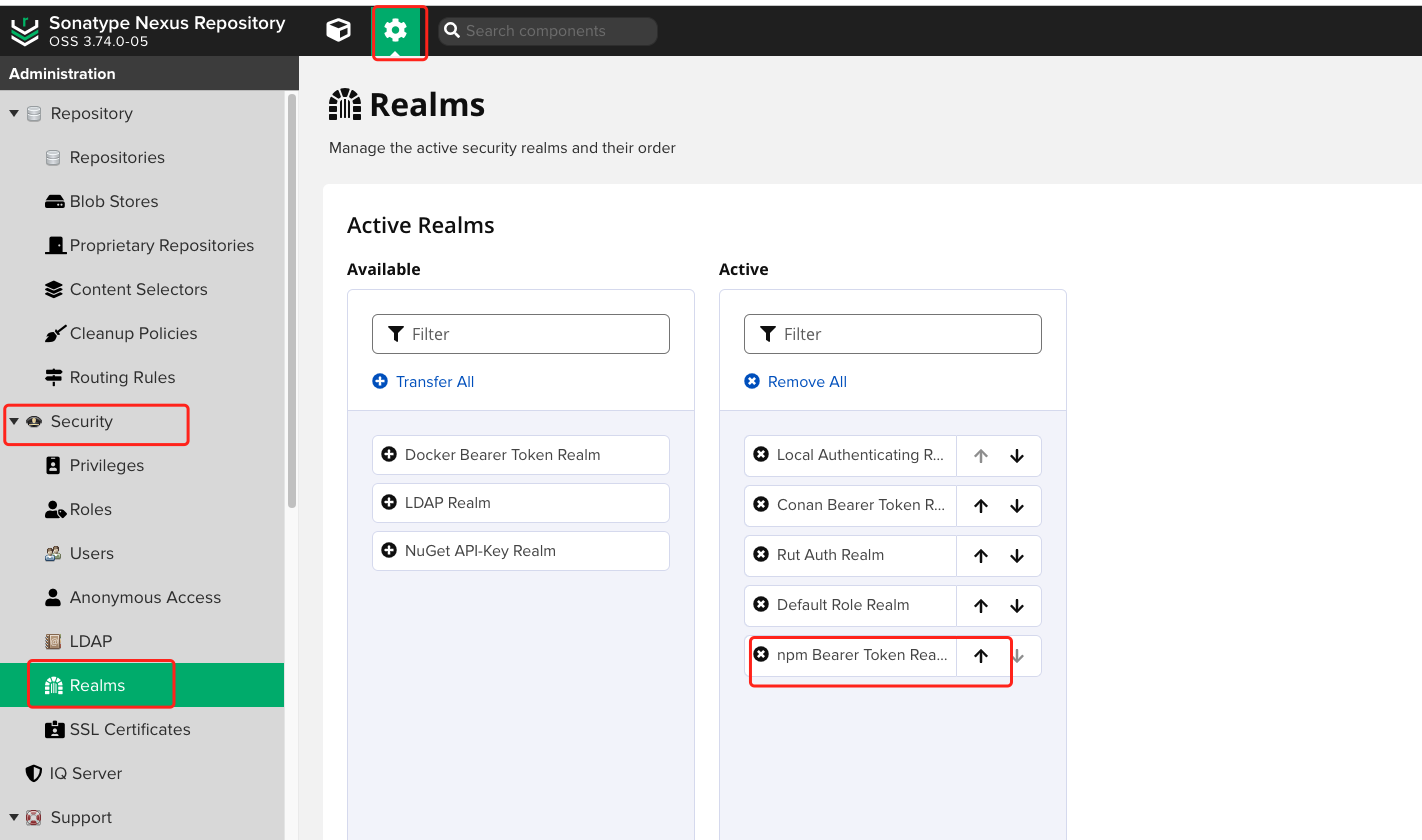Open Anonymous Access settings
The image size is (1422, 840).
[145, 598]
